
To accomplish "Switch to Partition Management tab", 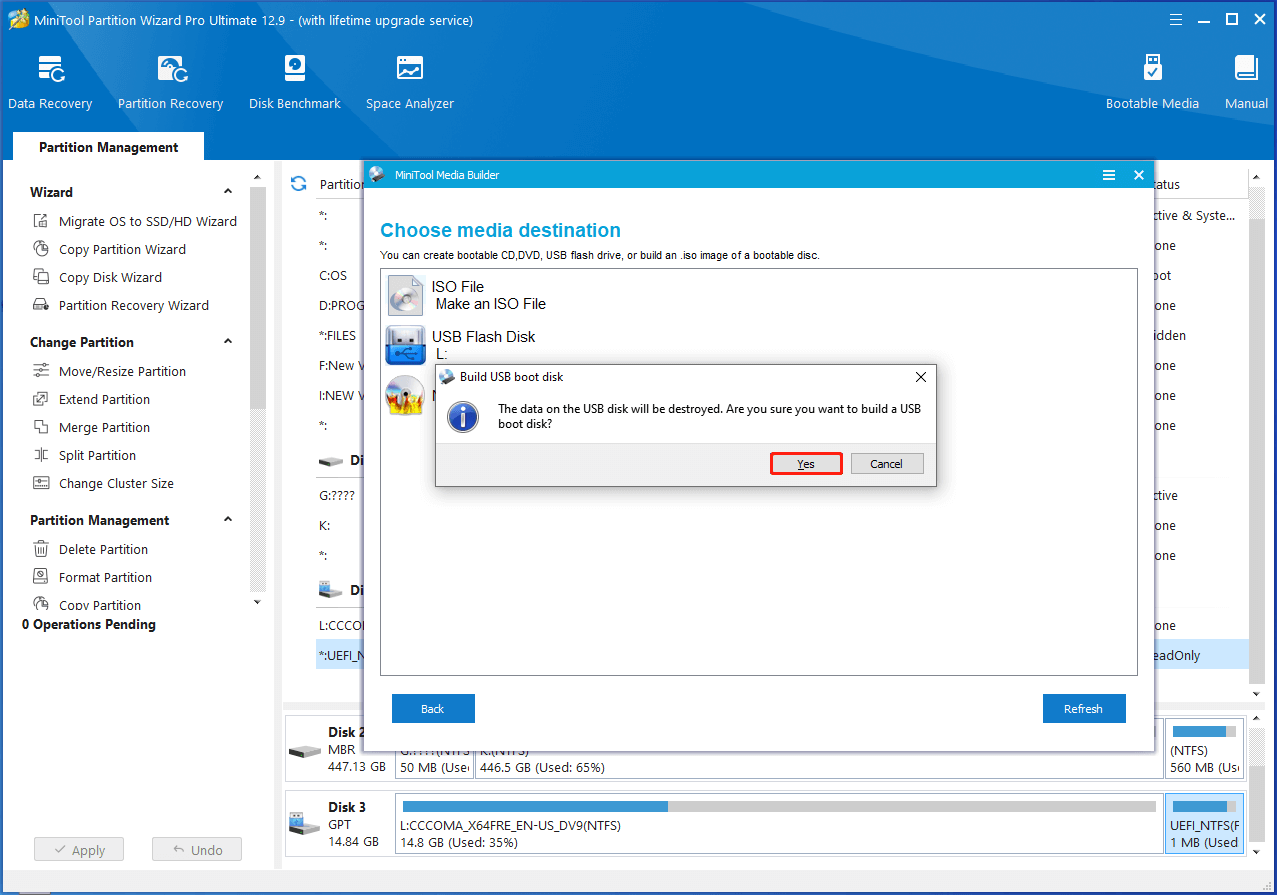I will [108, 147].
